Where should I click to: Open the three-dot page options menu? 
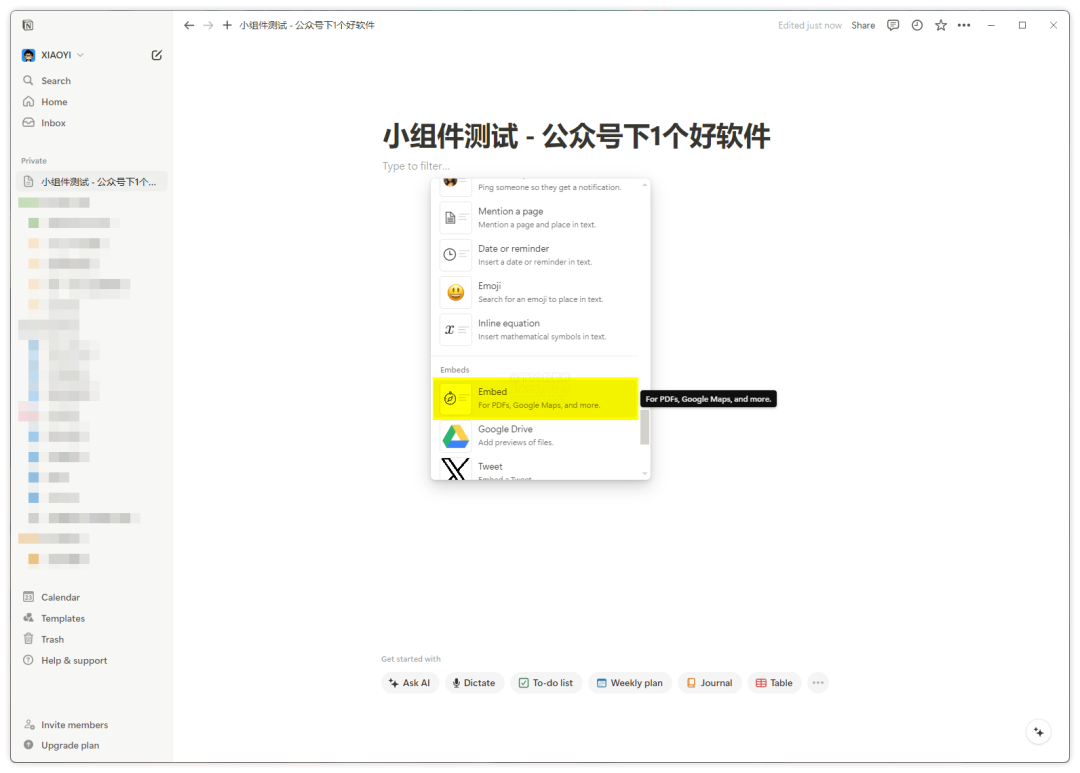click(x=964, y=25)
